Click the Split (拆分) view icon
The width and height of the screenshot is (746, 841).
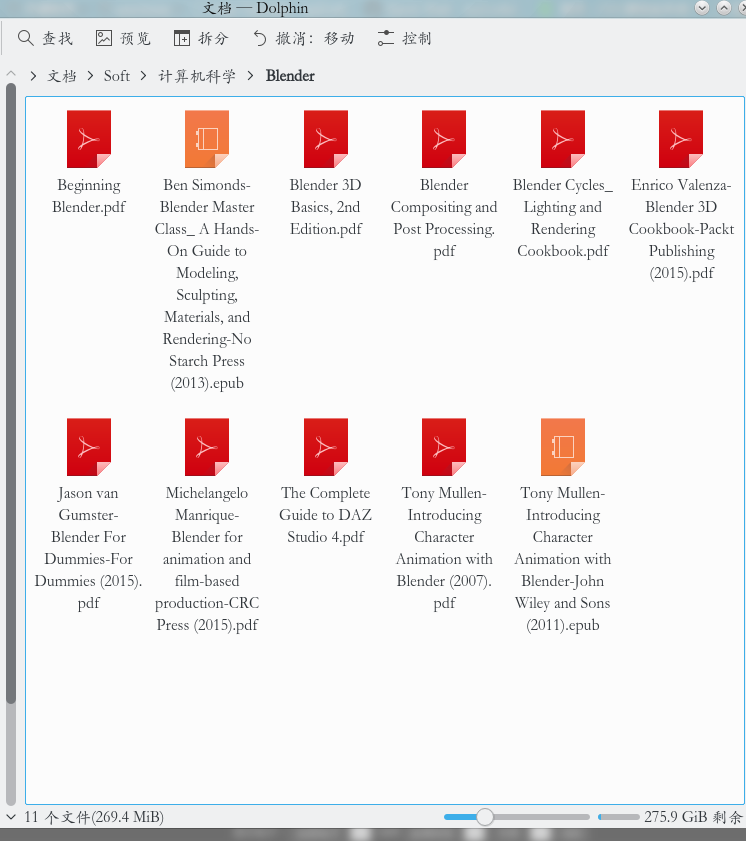pos(182,38)
